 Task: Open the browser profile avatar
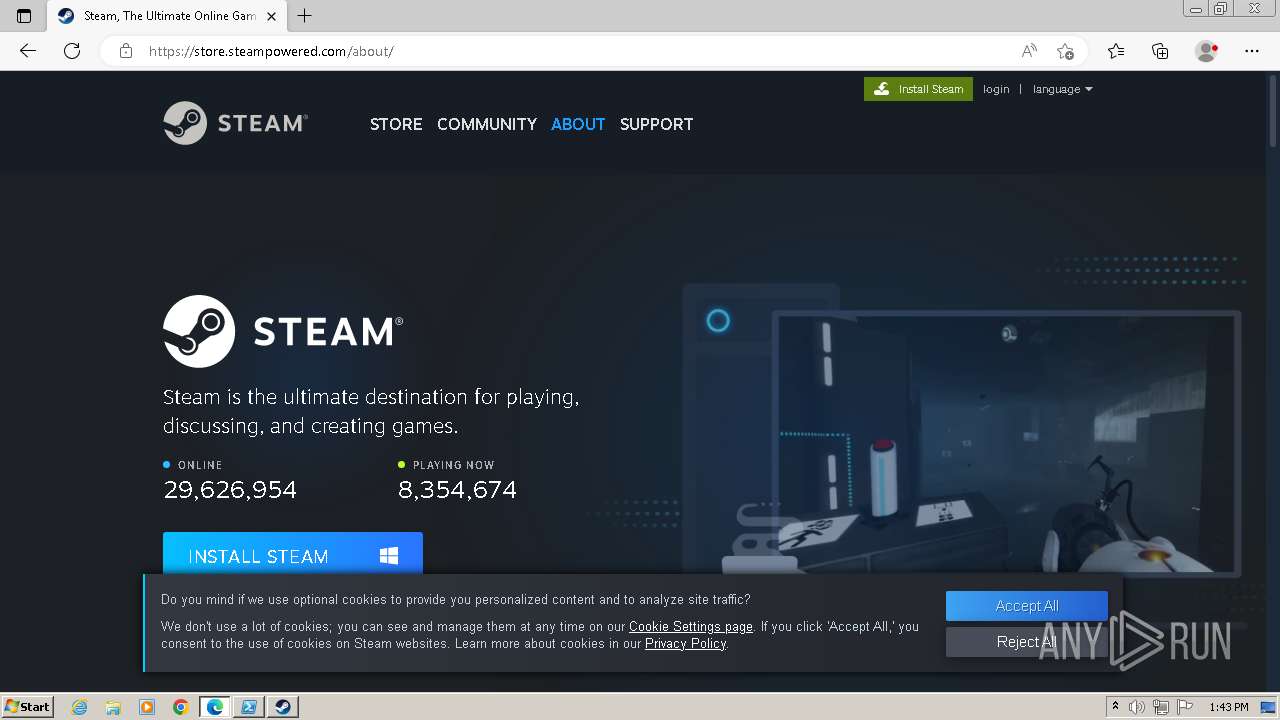point(1206,51)
